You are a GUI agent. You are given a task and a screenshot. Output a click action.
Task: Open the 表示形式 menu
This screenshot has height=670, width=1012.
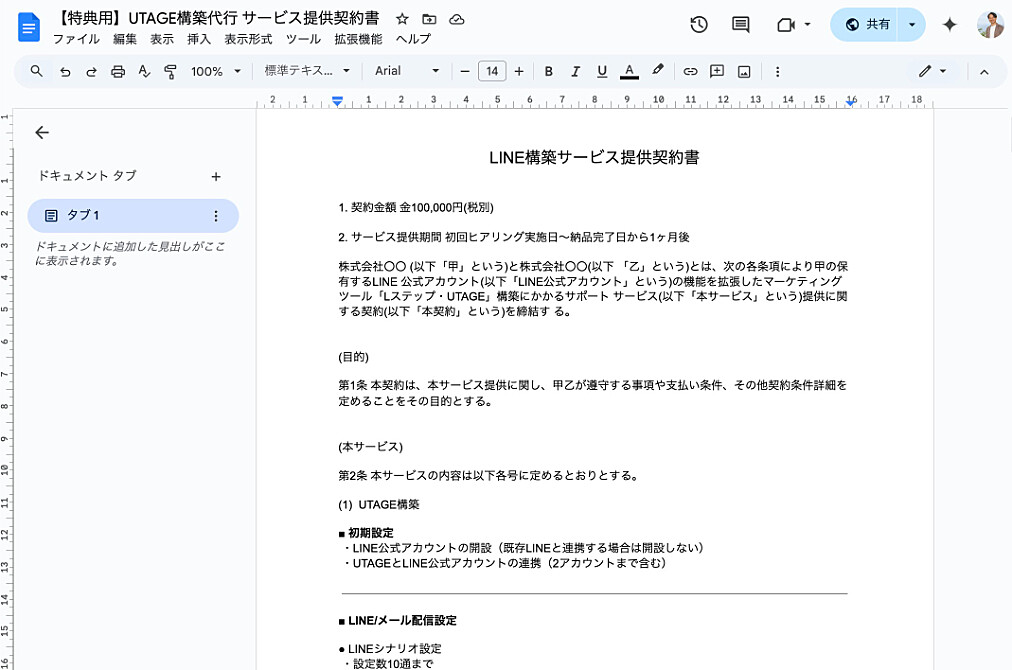[248, 39]
